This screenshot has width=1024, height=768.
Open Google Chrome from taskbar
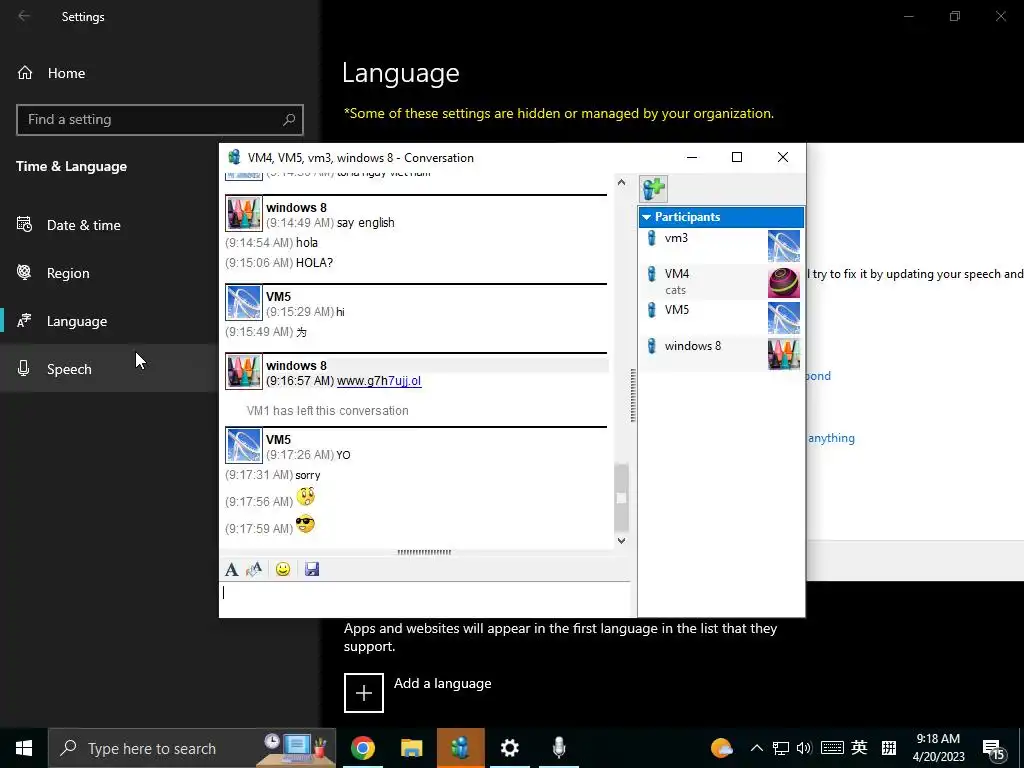(x=362, y=748)
